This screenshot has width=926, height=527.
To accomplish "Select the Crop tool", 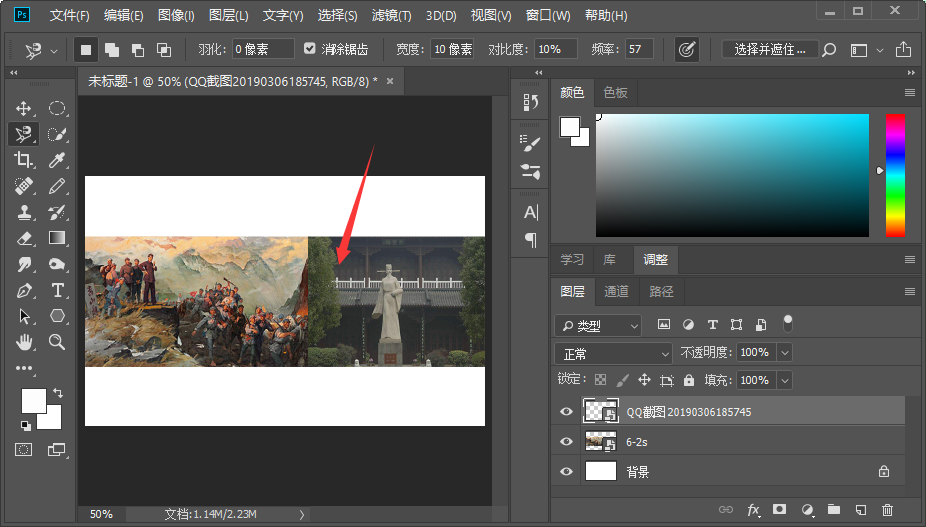I will [x=24, y=160].
